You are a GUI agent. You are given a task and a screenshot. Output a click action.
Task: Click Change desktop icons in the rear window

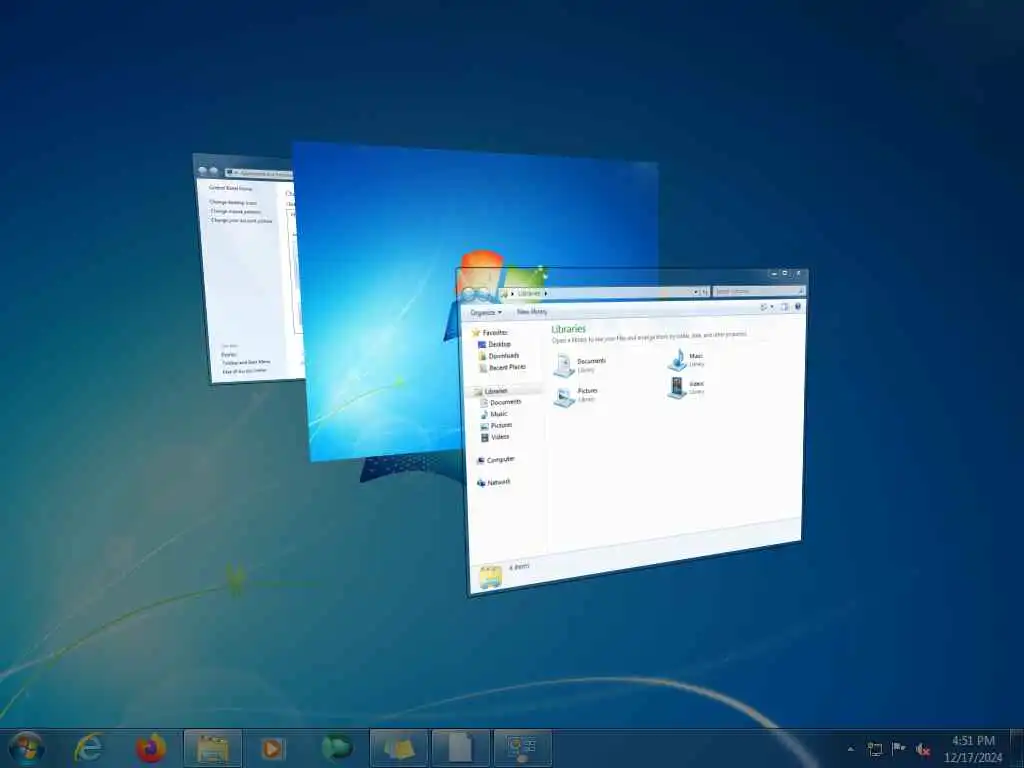[233, 202]
